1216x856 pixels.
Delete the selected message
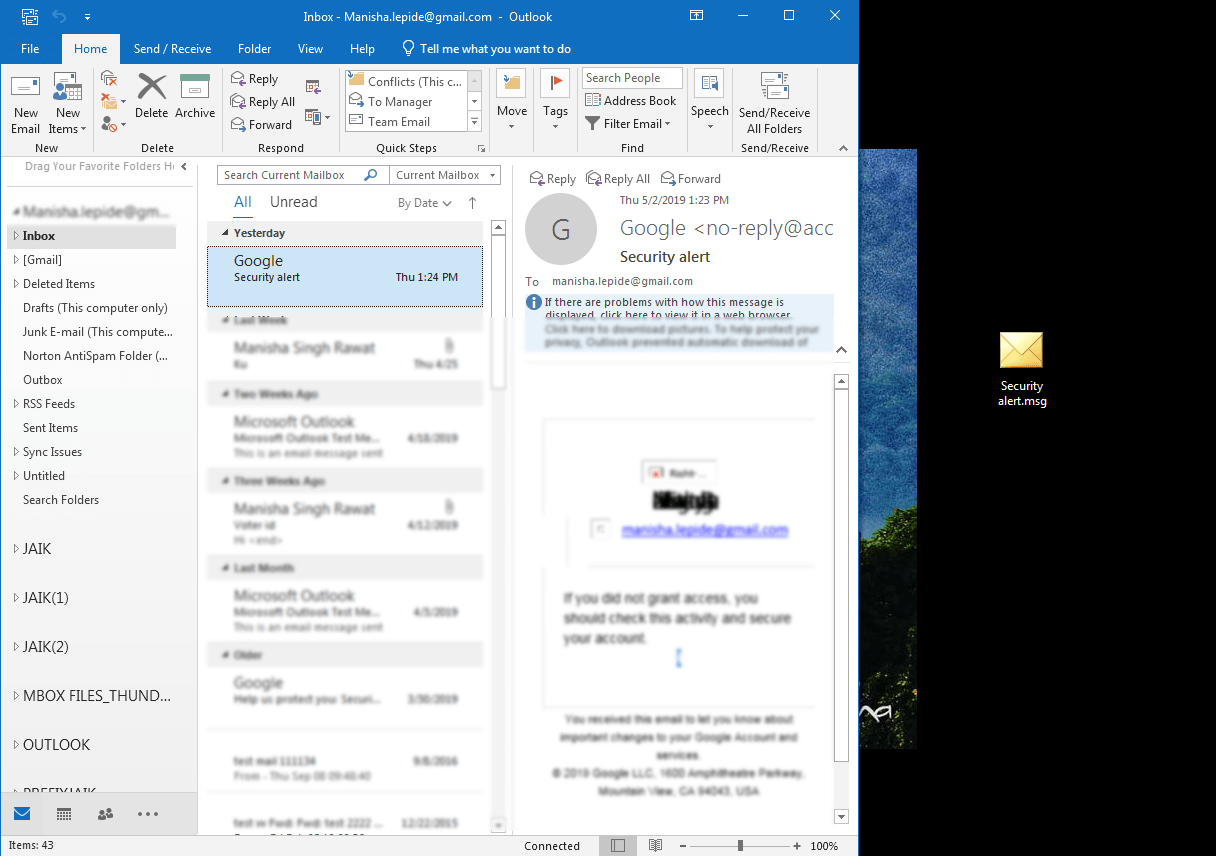pos(152,97)
